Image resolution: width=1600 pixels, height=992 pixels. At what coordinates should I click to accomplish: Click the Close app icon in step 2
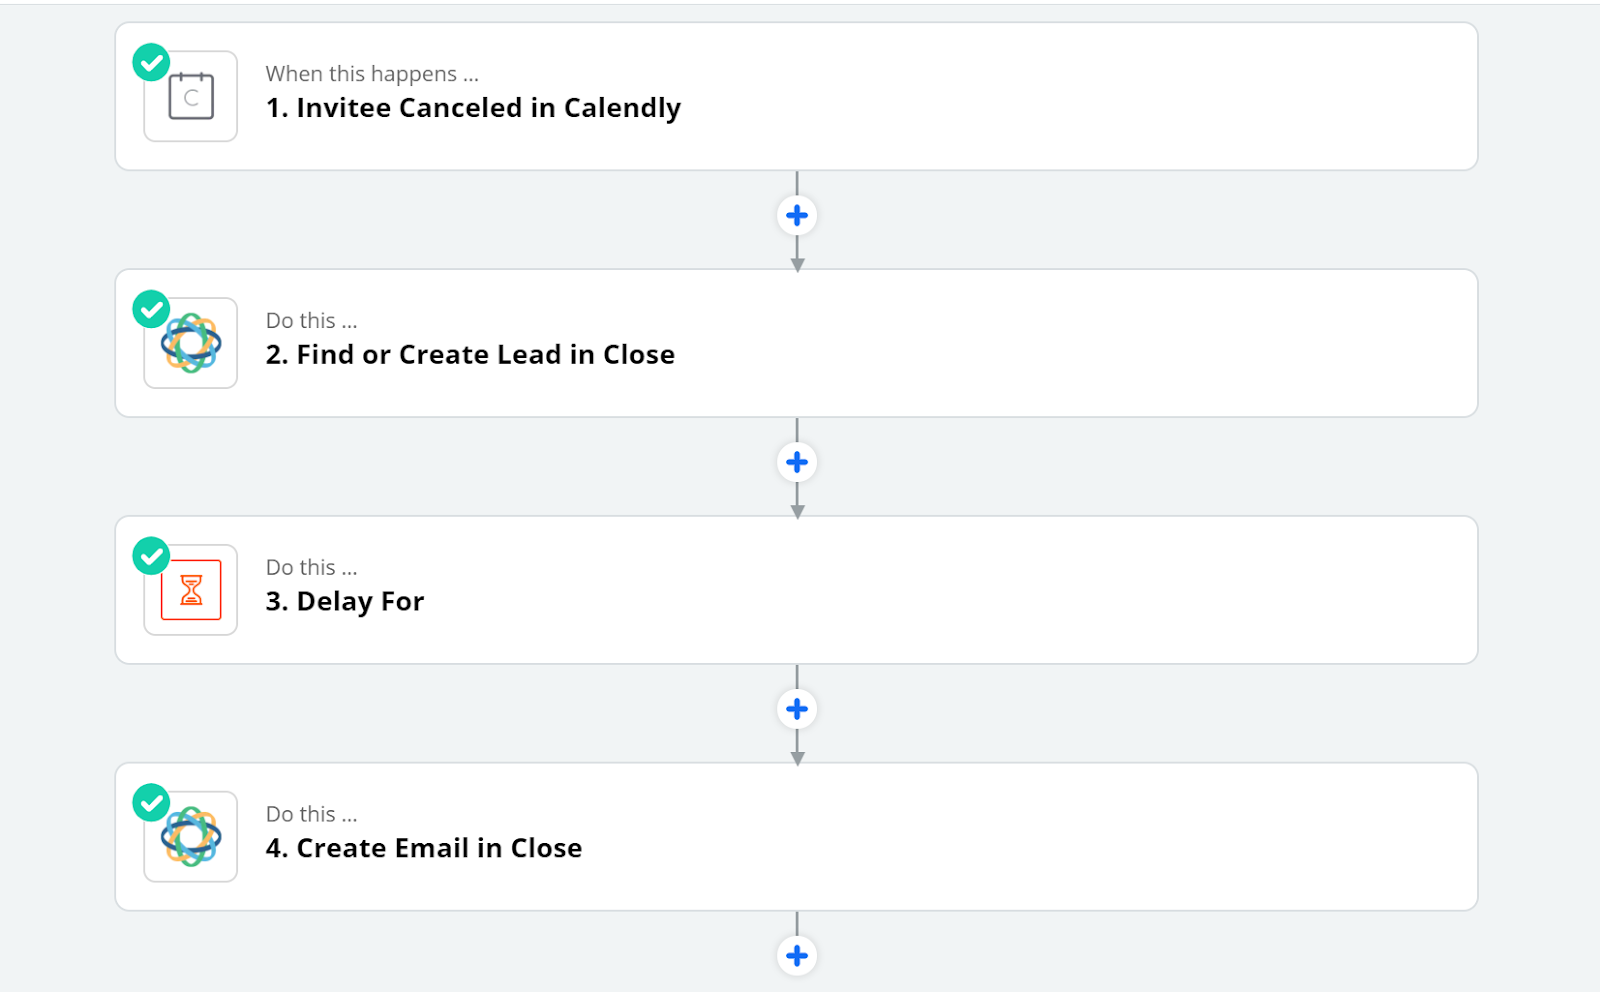tap(190, 343)
